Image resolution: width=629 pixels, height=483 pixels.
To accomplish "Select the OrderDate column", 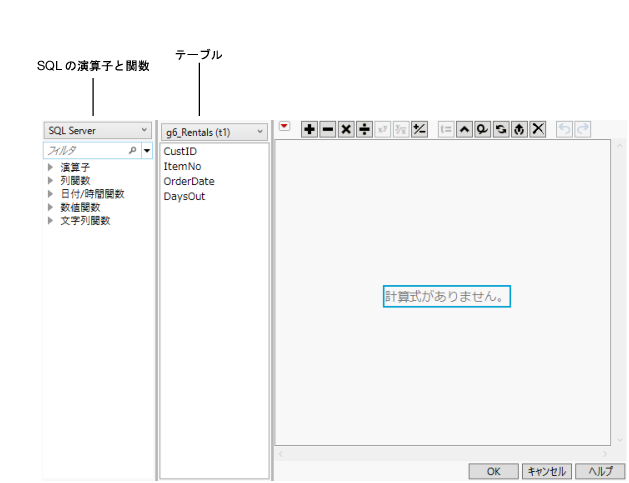I will (189, 181).
